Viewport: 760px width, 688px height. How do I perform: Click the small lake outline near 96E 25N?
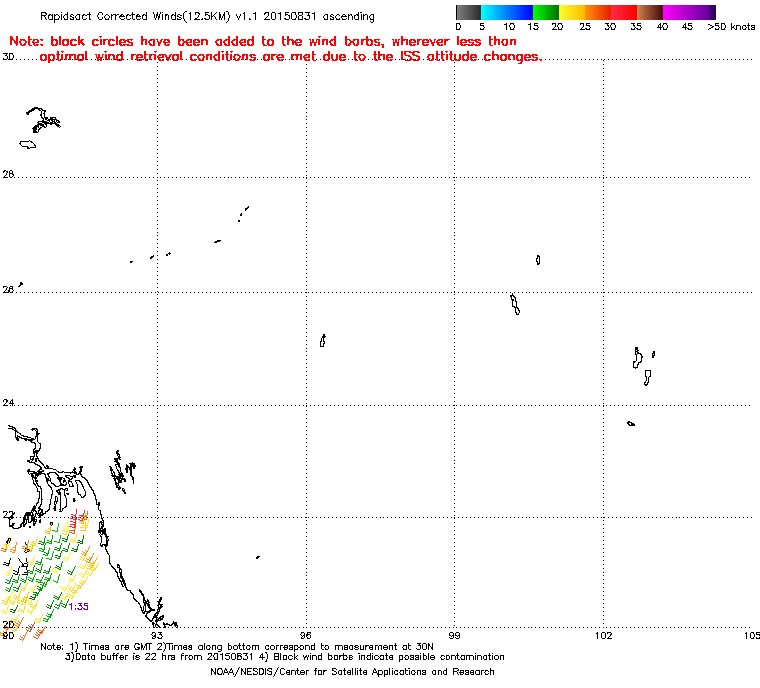pos(323,341)
